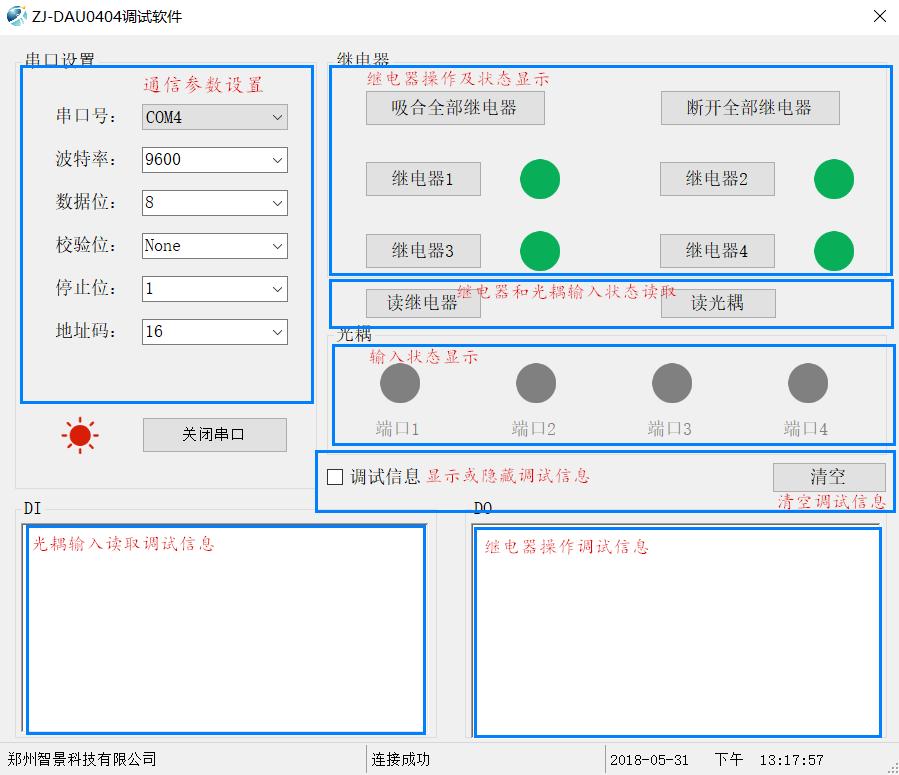This screenshot has height=775, width=899.
Task: Click the 地址码 label
Action: click(x=85, y=331)
